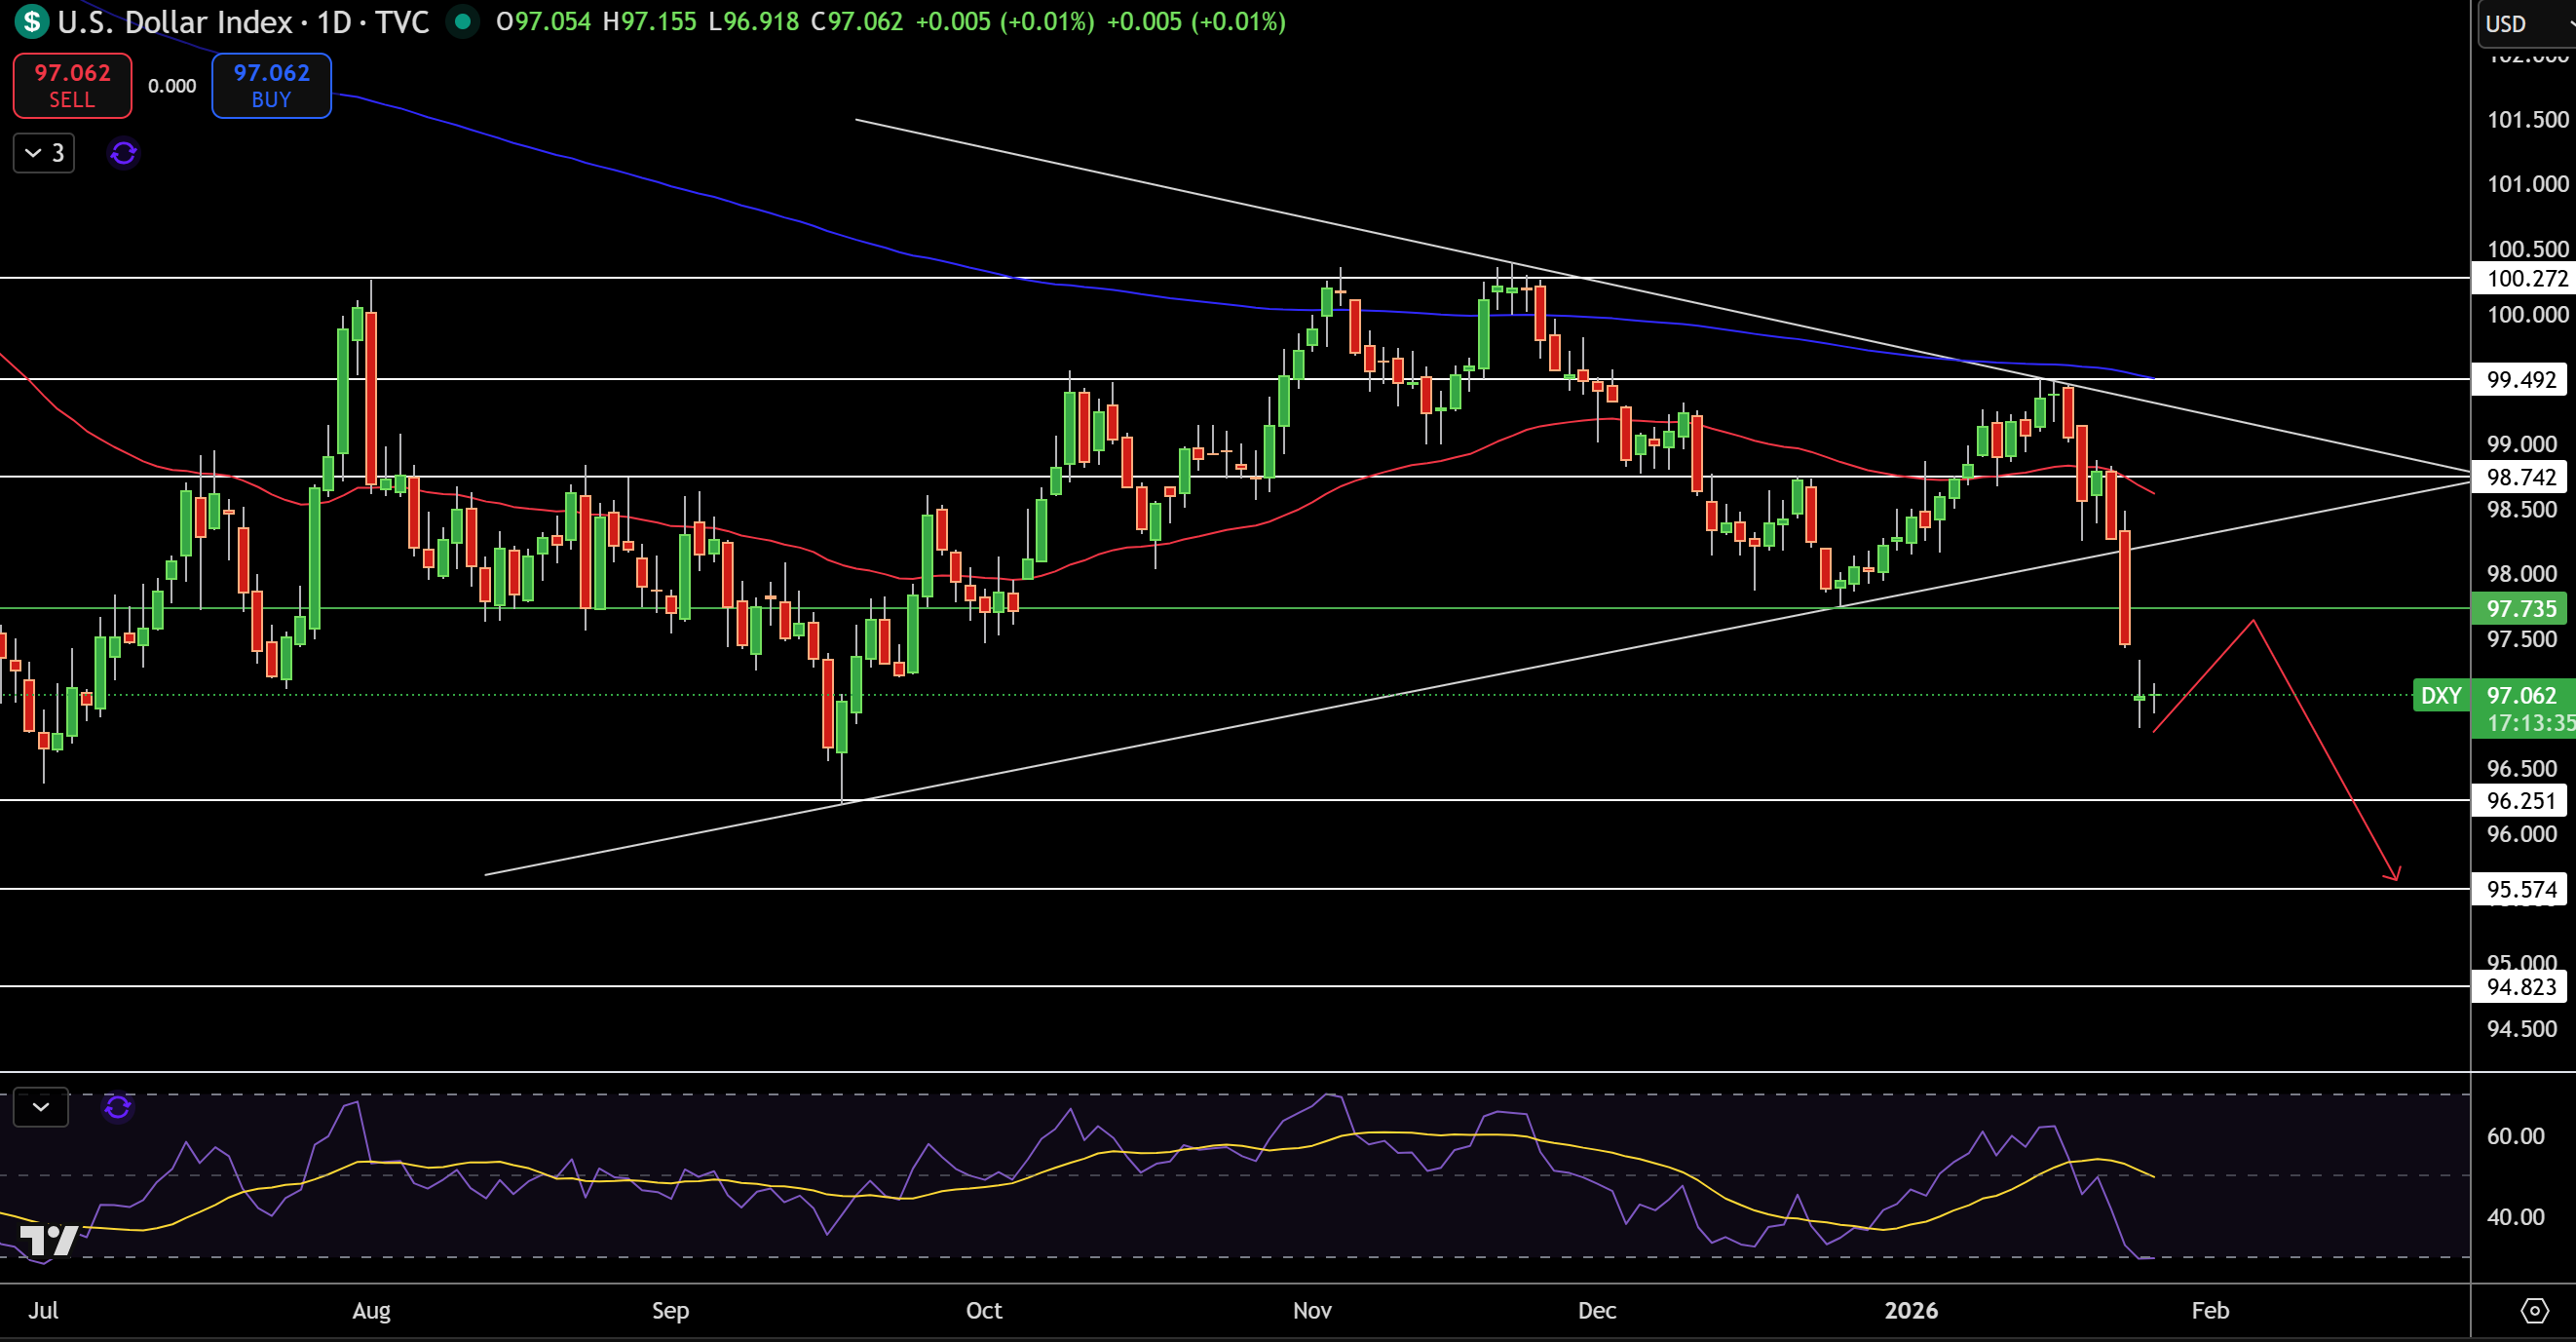
Task: Click the 0.000 spread value
Action: (x=172, y=86)
